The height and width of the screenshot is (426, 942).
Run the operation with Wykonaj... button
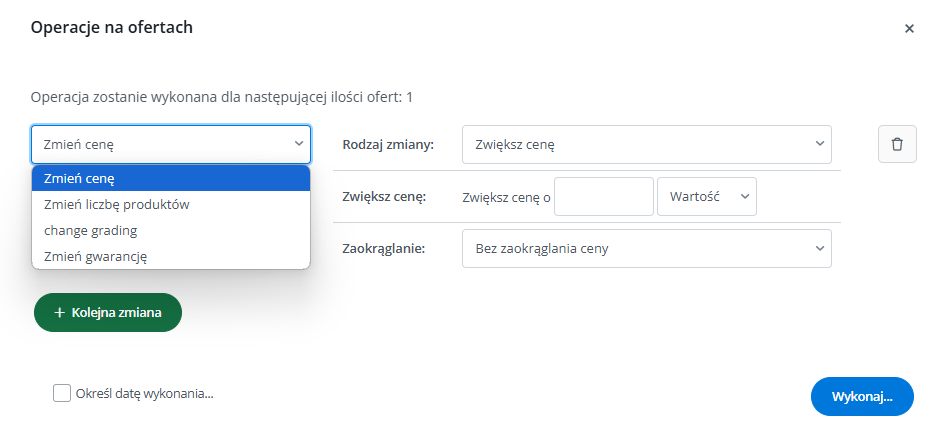[862, 397]
